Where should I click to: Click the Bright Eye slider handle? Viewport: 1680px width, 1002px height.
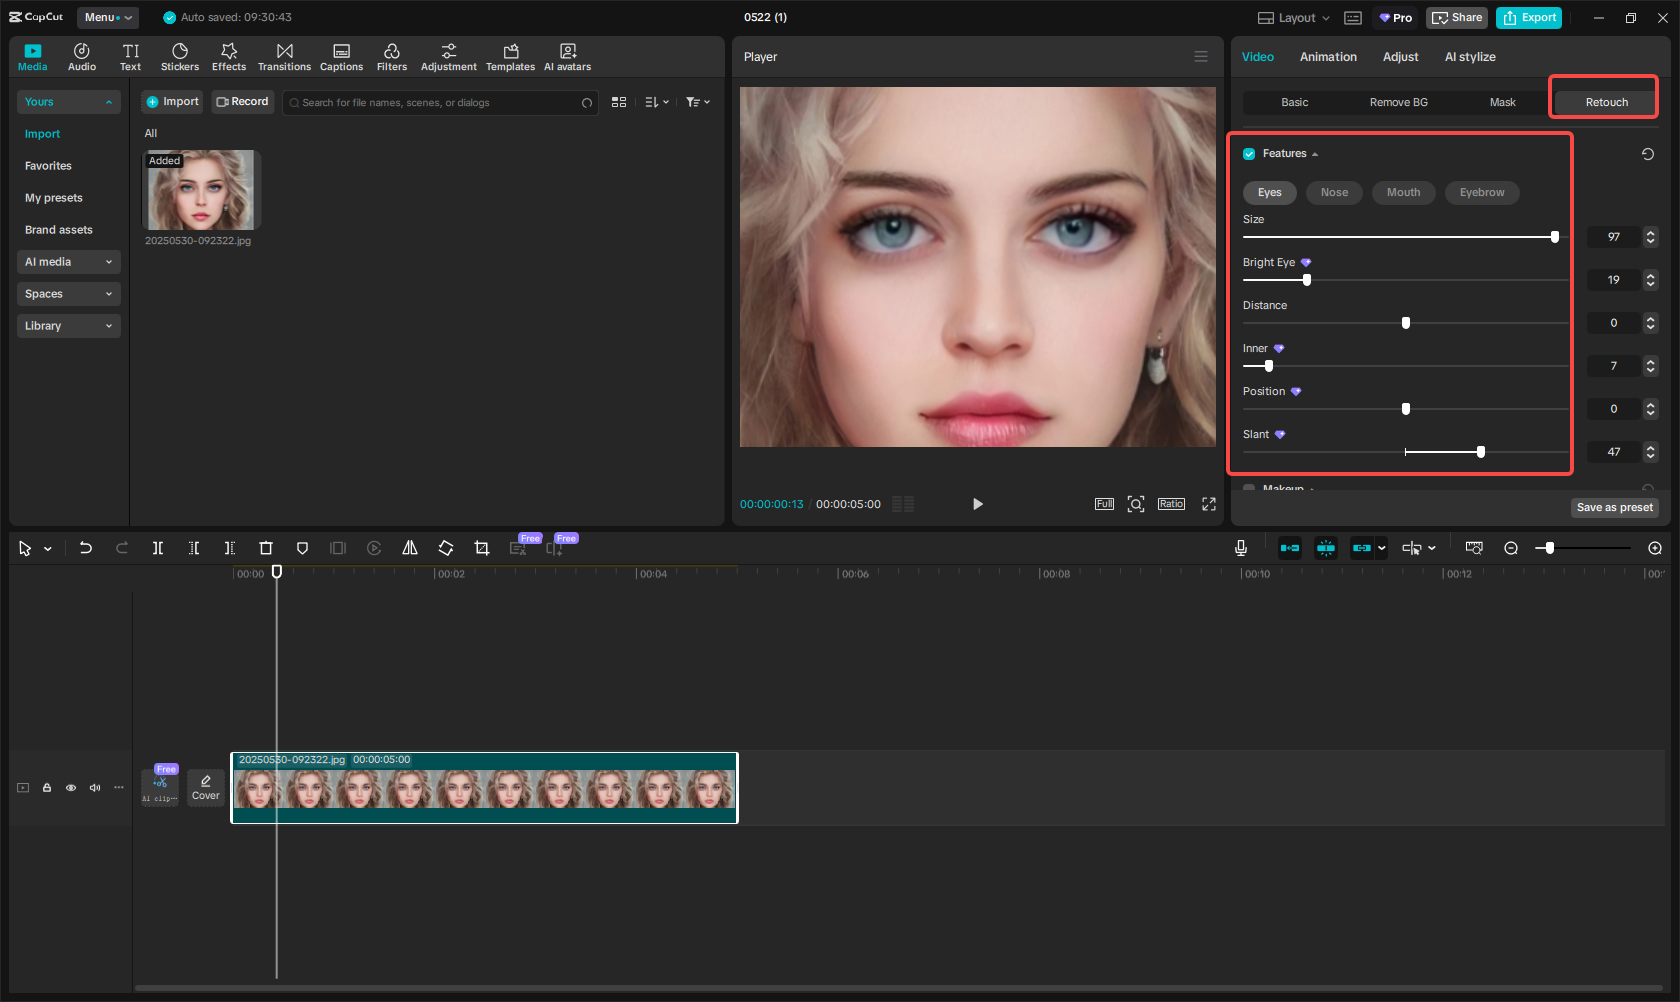click(1307, 280)
